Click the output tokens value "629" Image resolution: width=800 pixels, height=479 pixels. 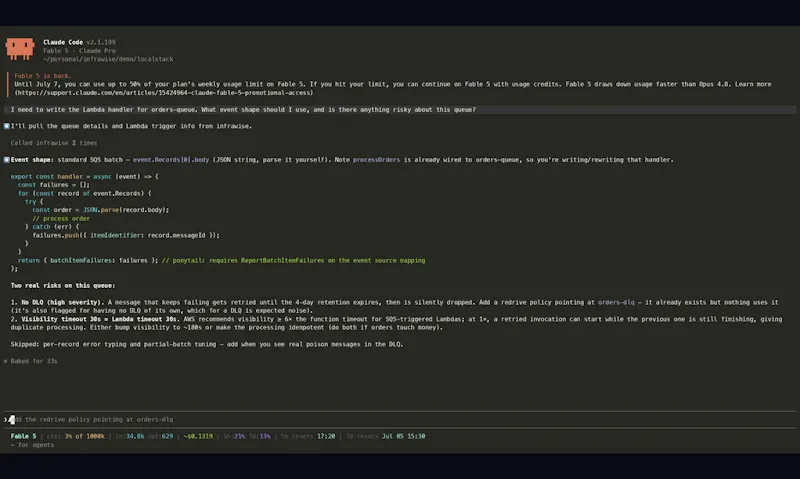[x=167, y=436]
